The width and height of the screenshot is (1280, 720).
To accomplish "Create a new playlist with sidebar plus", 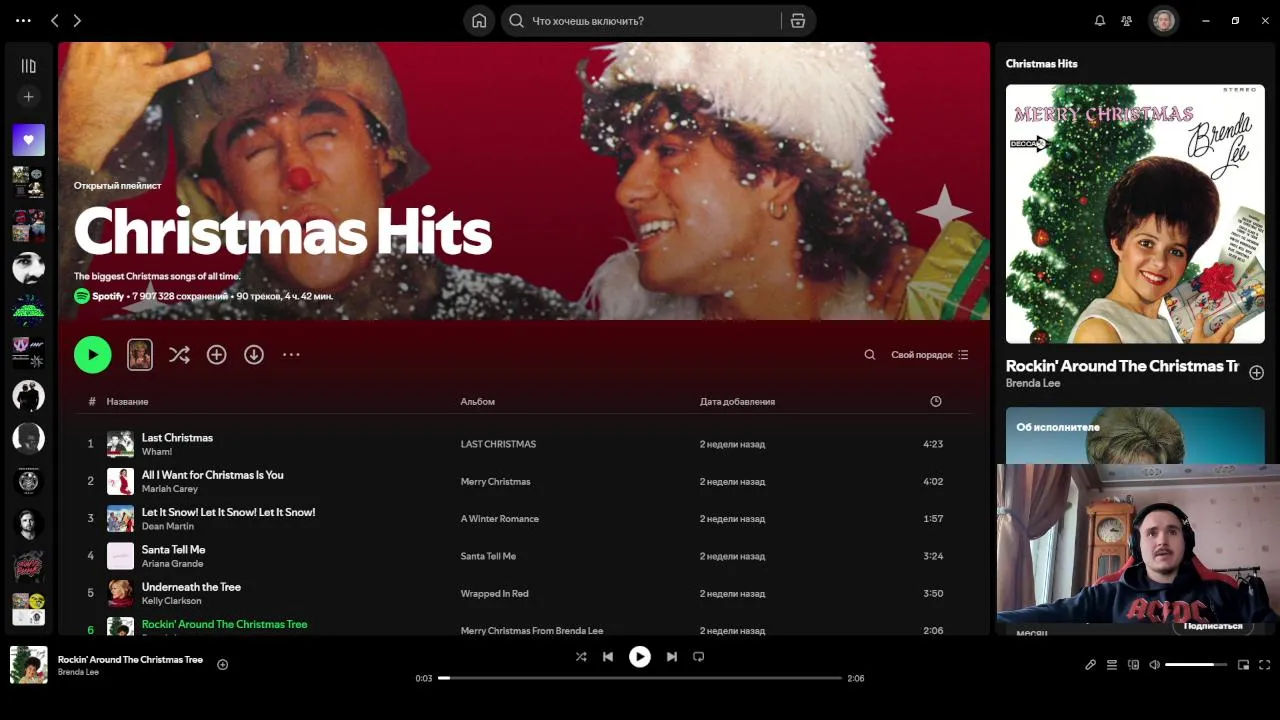I will (x=28, y=97).
